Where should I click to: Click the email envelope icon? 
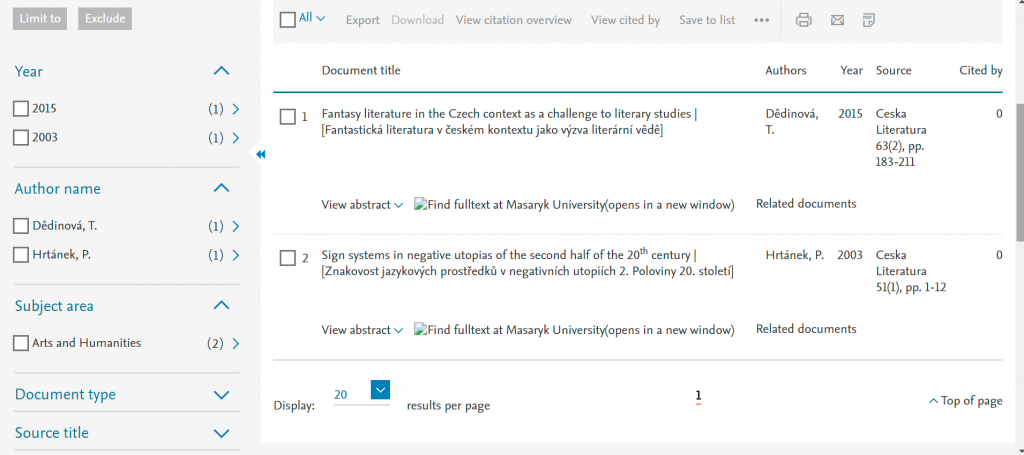[837, 20]
